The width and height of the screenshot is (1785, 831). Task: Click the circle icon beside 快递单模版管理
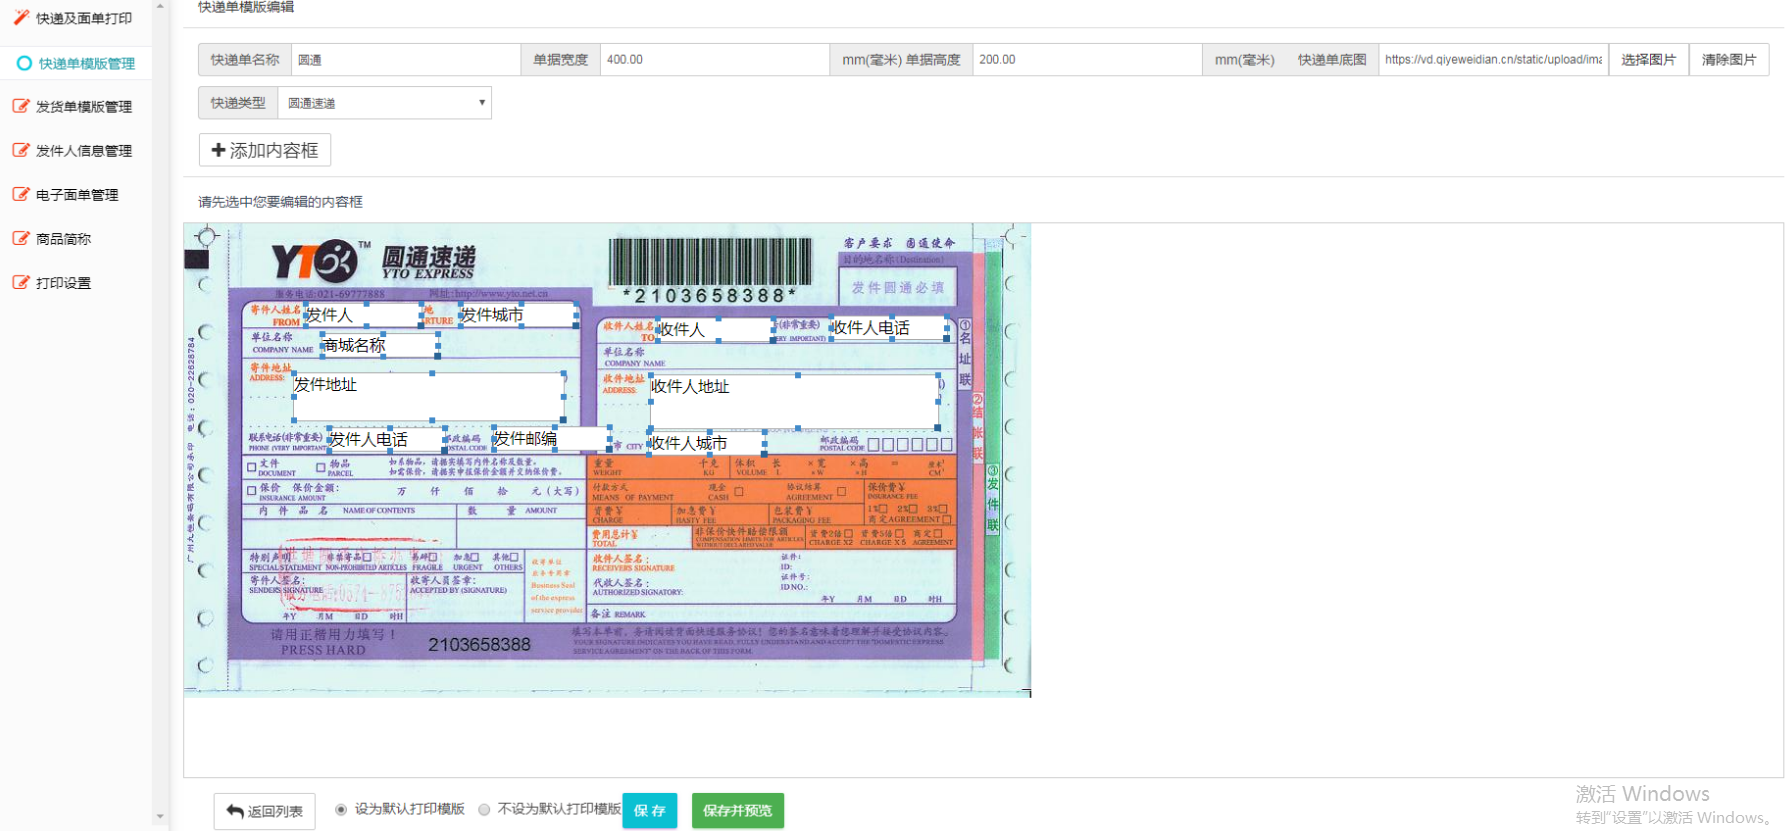click(x=24, y=63)
